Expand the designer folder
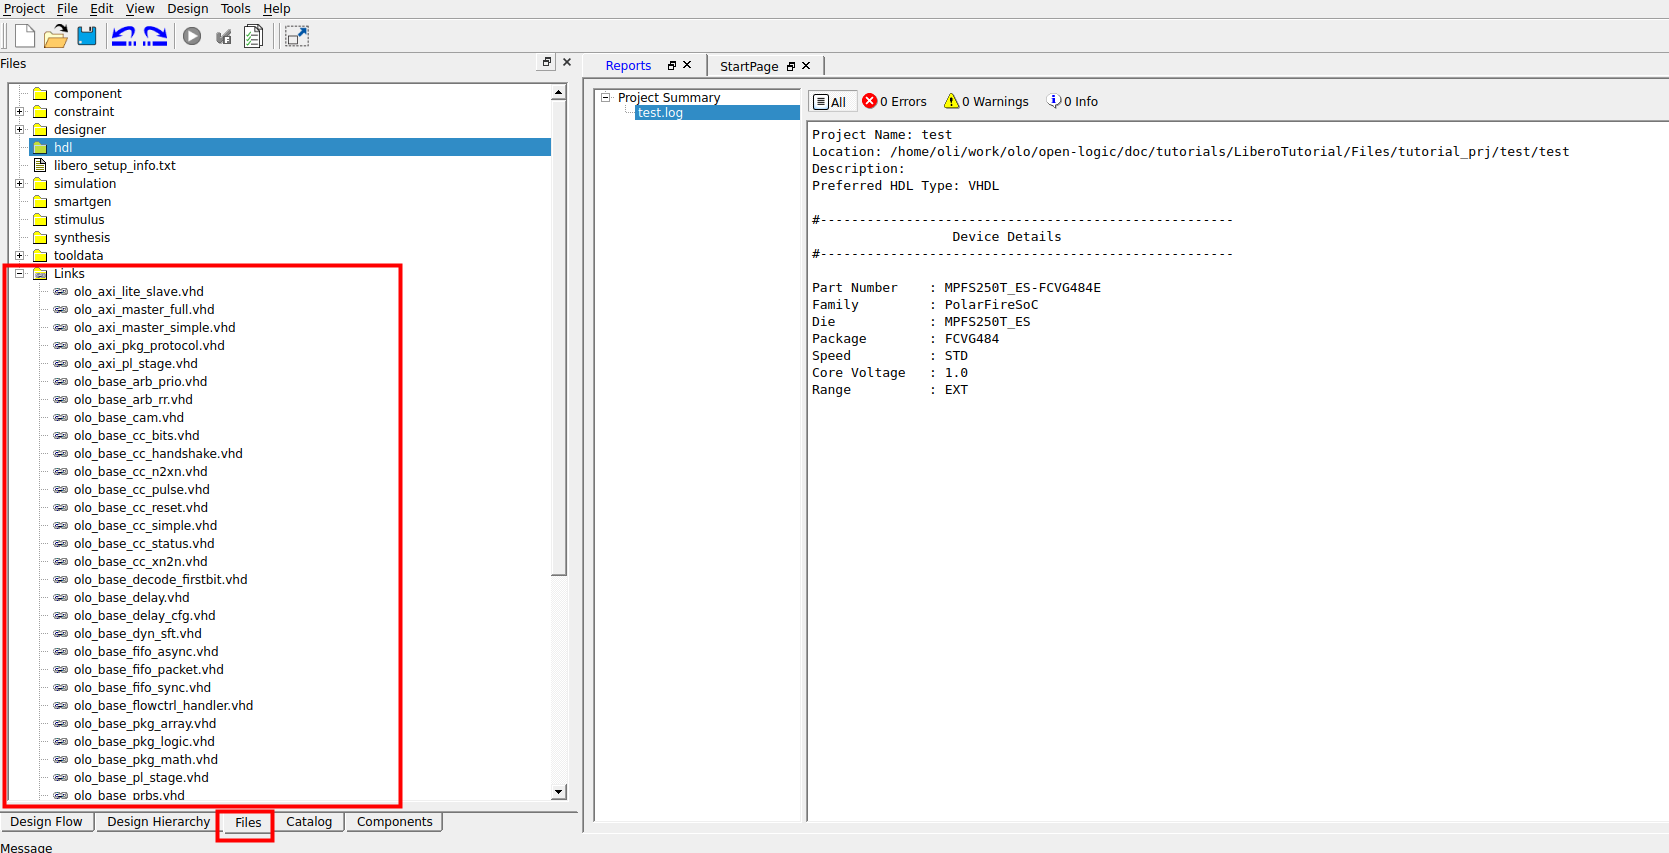 tap(19, 129)
